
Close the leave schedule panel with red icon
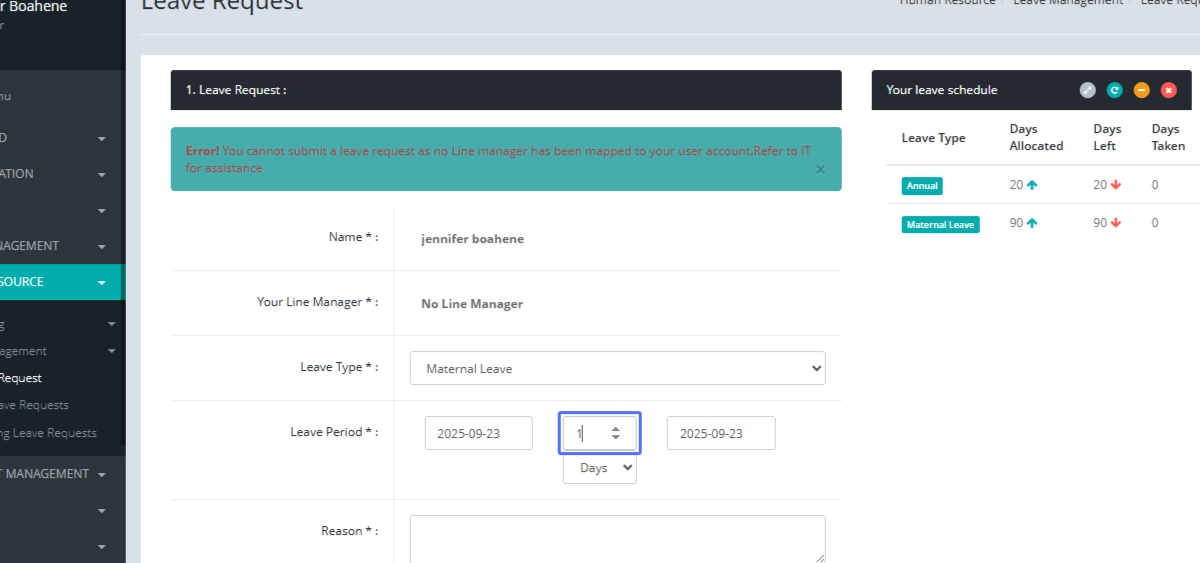(1168, 90)
